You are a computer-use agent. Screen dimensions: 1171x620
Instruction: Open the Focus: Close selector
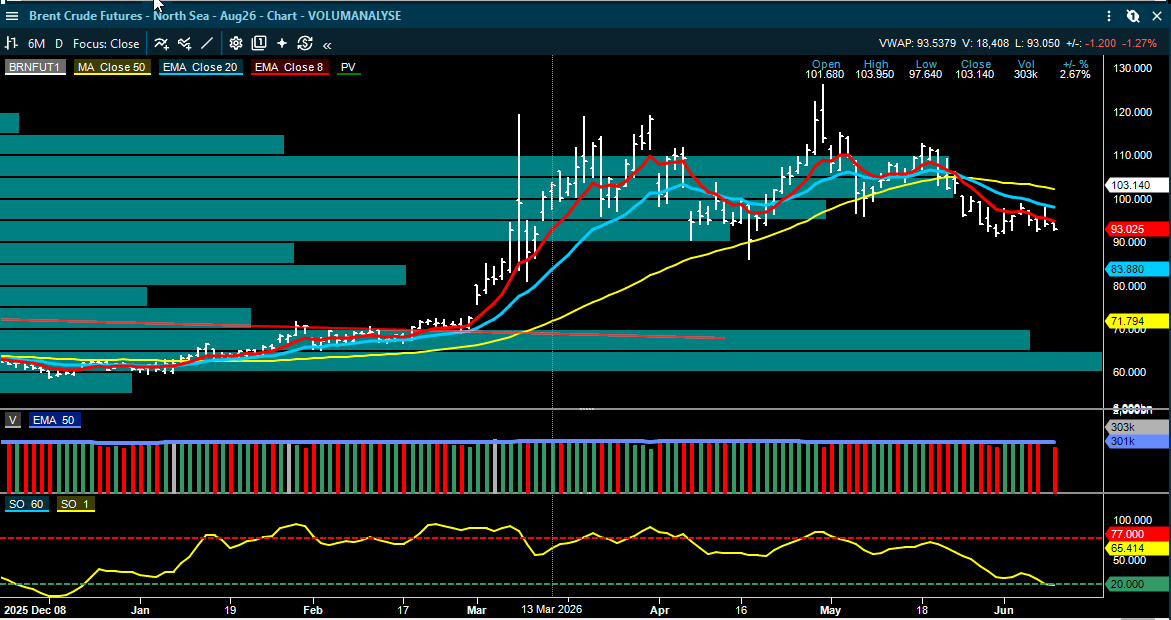[106, 44]
